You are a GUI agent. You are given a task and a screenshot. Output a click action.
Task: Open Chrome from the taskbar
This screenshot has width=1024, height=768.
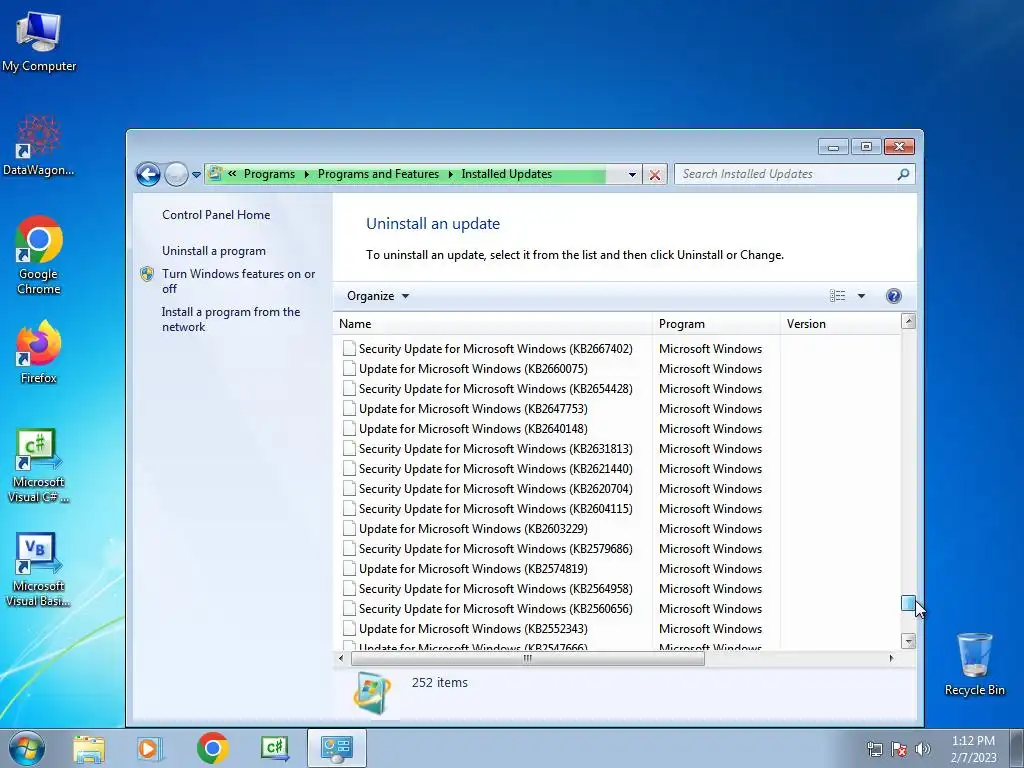(x=212, y=748)
